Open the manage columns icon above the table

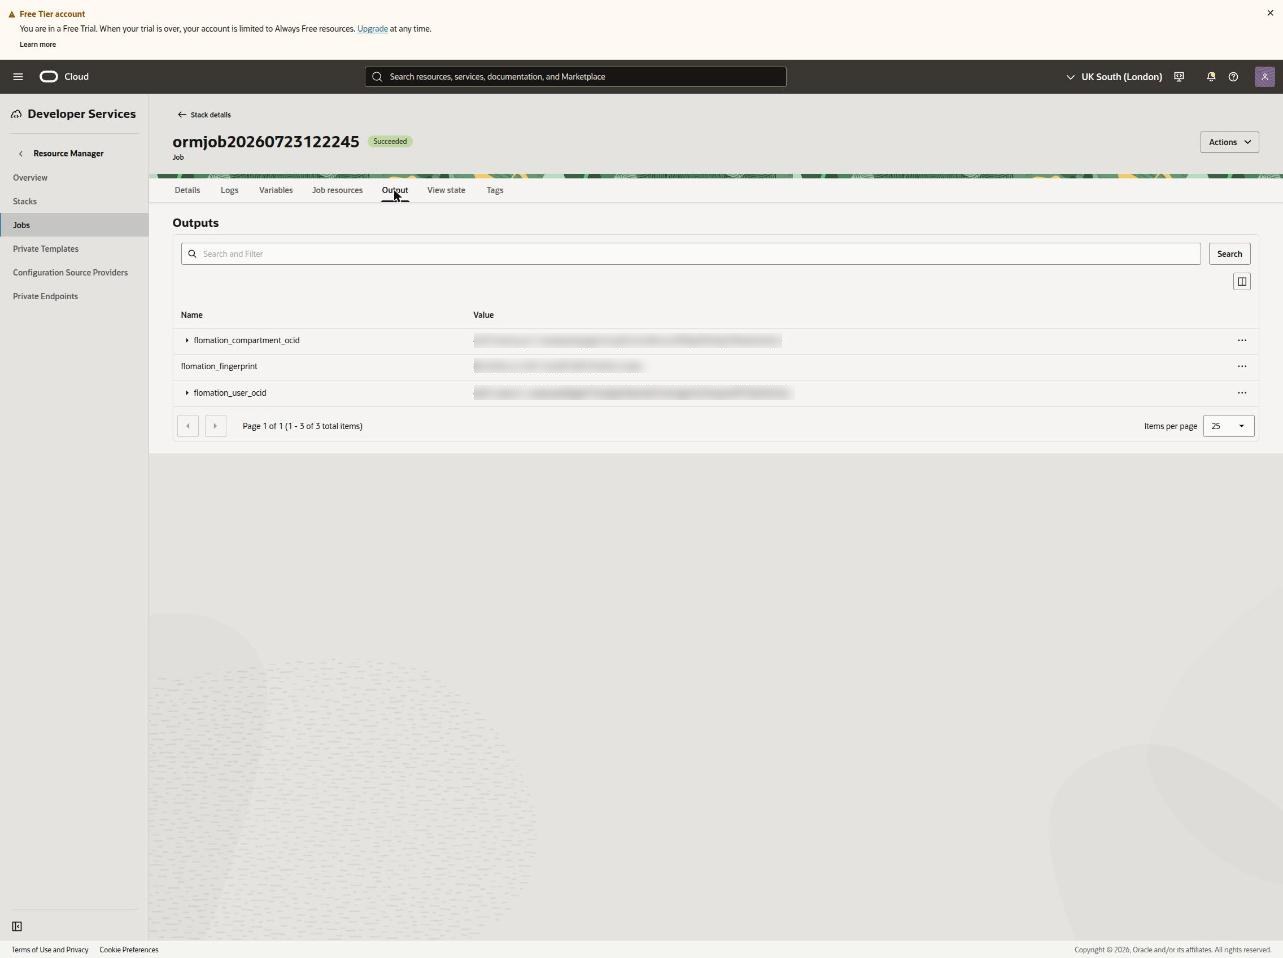click(x=1242, y=282)
